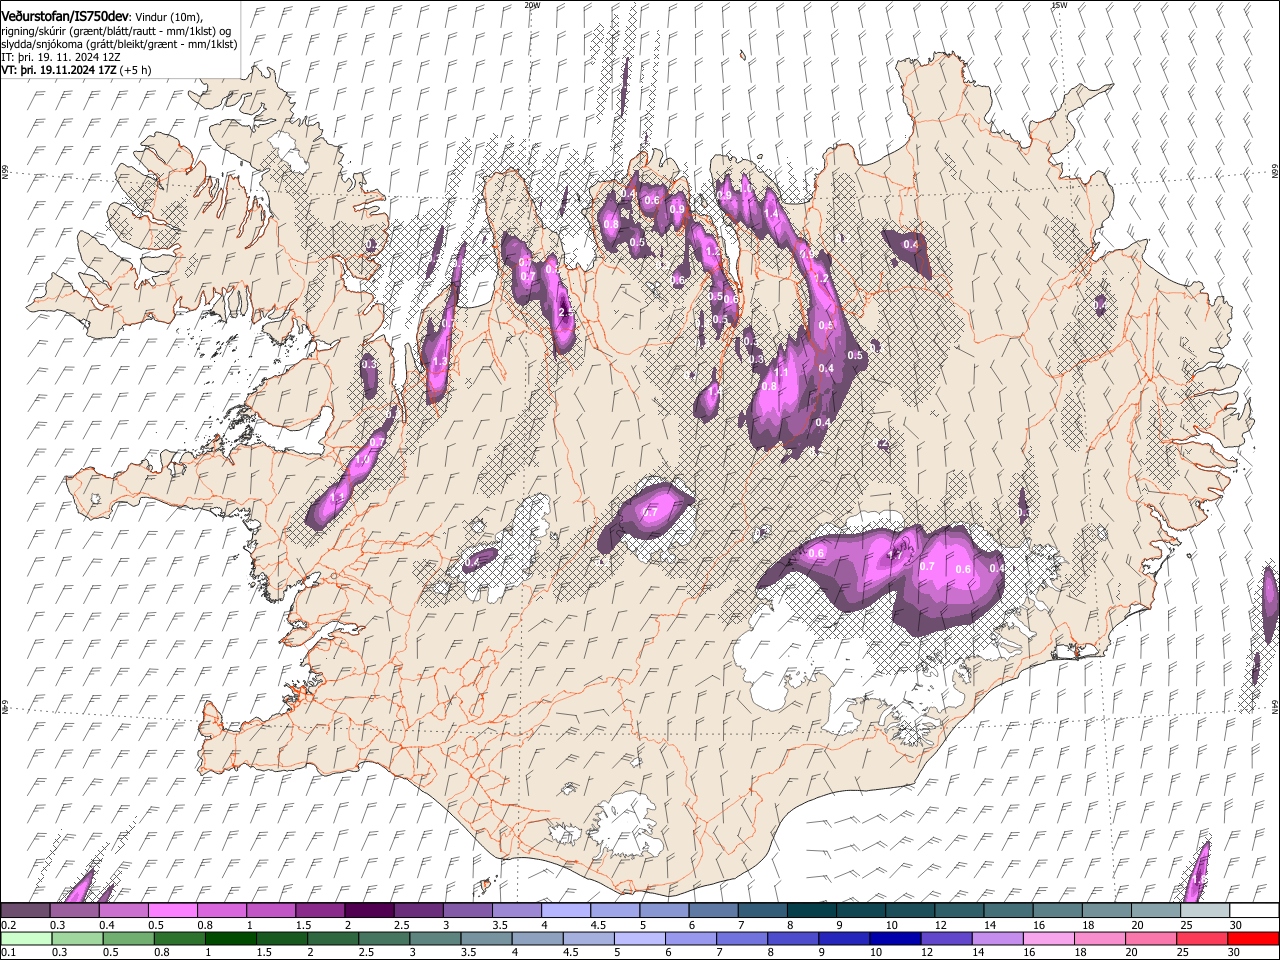Select the 'IT: þri. 19. 11. 2024 12Z' line
Screen dimensions: 1280x960
tap(63, 58)
